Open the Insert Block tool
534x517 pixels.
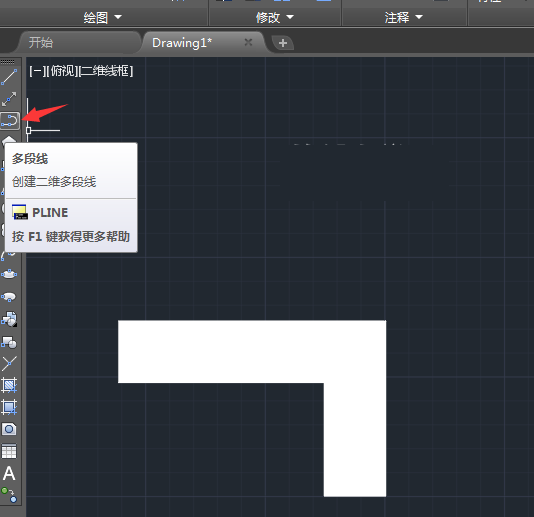[9, 319]
